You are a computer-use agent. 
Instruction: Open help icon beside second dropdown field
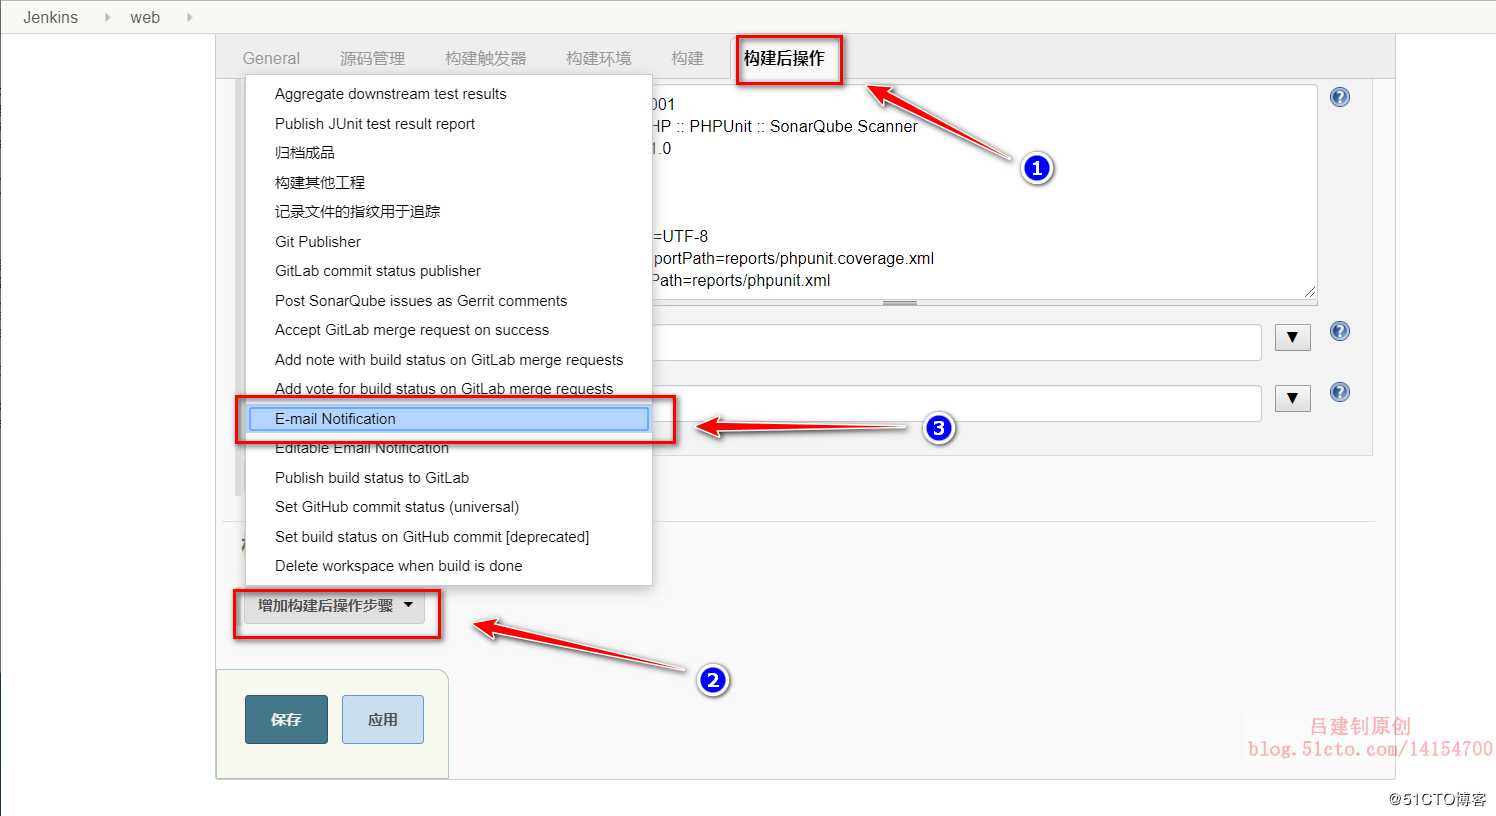click(x=1340, y=392)
